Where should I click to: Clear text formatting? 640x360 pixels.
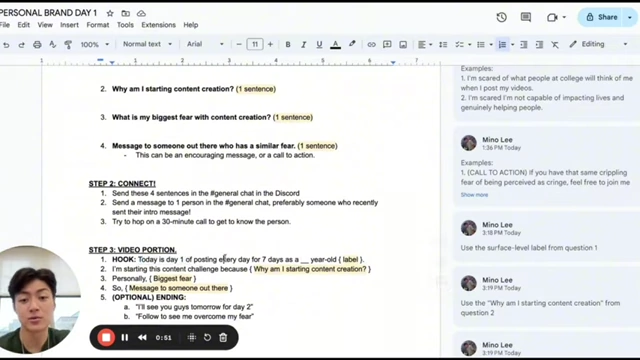[555, 44]
